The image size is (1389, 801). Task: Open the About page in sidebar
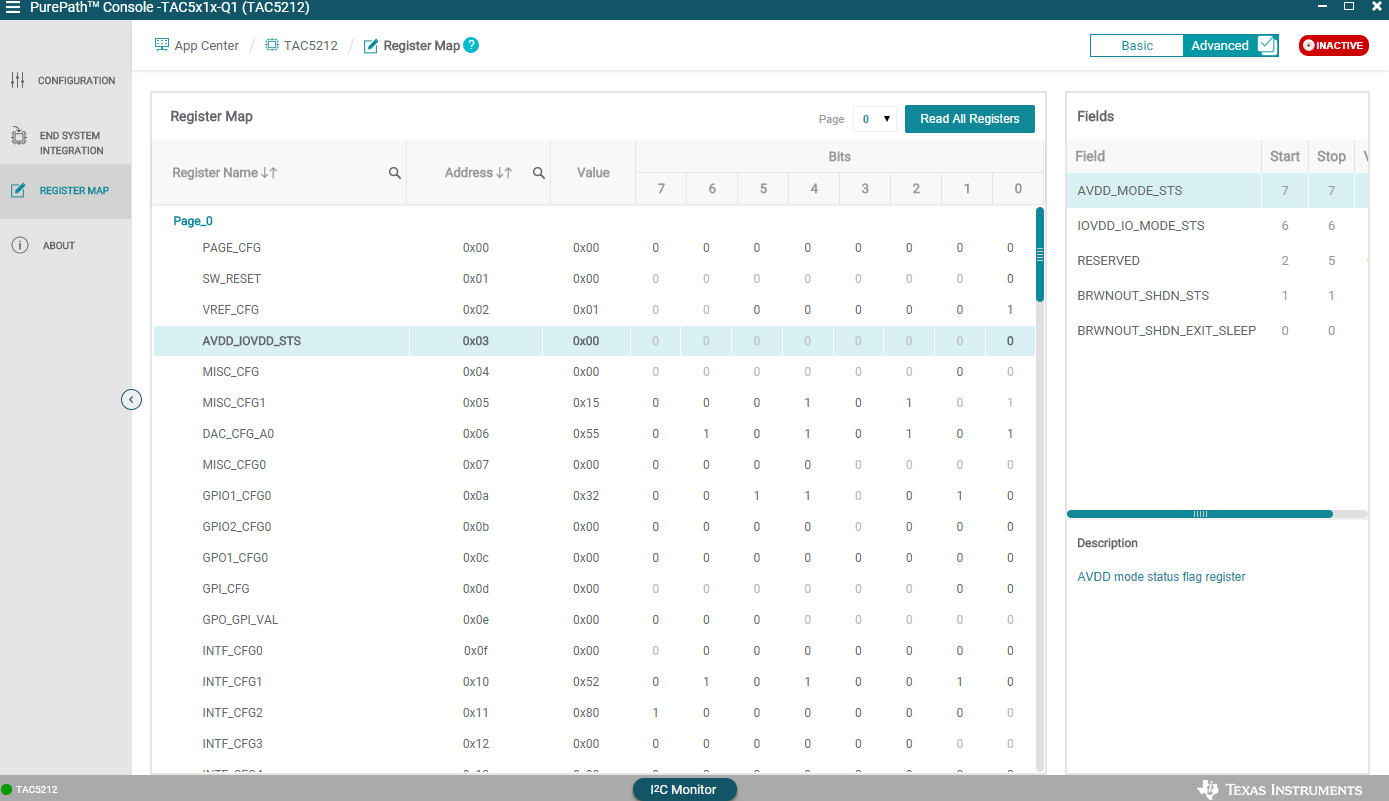pos(58,245)
